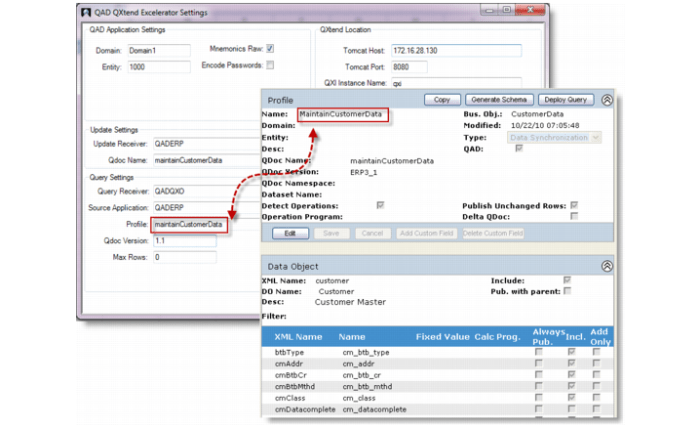Toggle the Pub. with parent checkbox
700x428 pixels.
[567, 291]
